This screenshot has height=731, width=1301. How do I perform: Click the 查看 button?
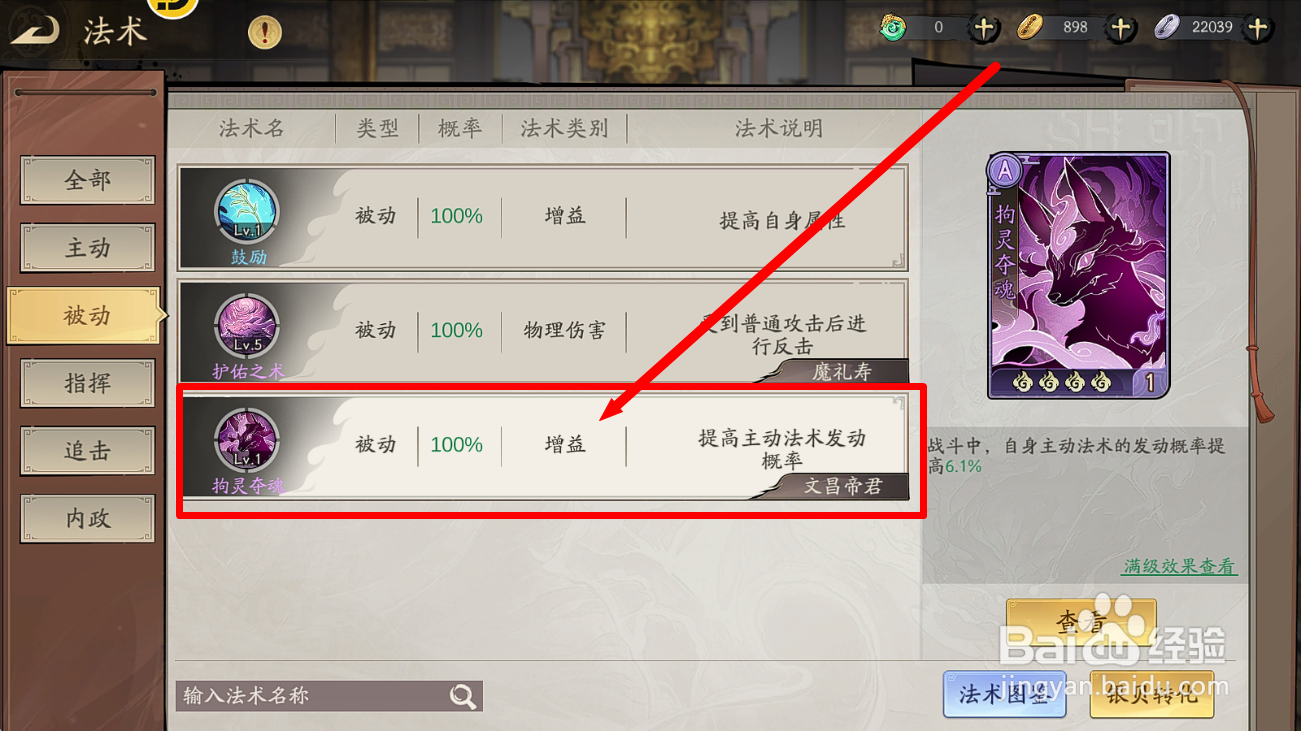click(1081, 623)
